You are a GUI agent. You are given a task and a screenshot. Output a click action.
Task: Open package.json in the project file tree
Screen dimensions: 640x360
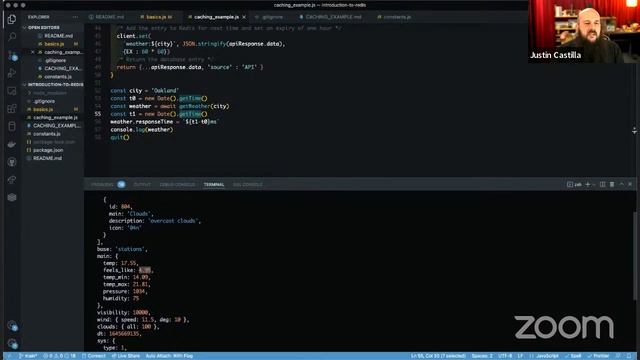pyautogui.click(x=48, y=150)
